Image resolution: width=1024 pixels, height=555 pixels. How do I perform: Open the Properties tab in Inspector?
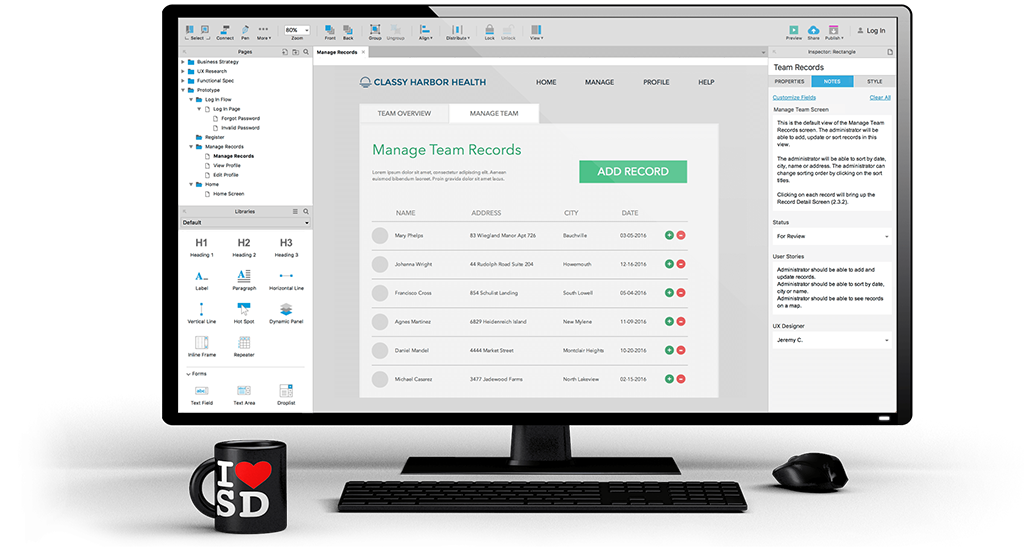tap(790, 82)
